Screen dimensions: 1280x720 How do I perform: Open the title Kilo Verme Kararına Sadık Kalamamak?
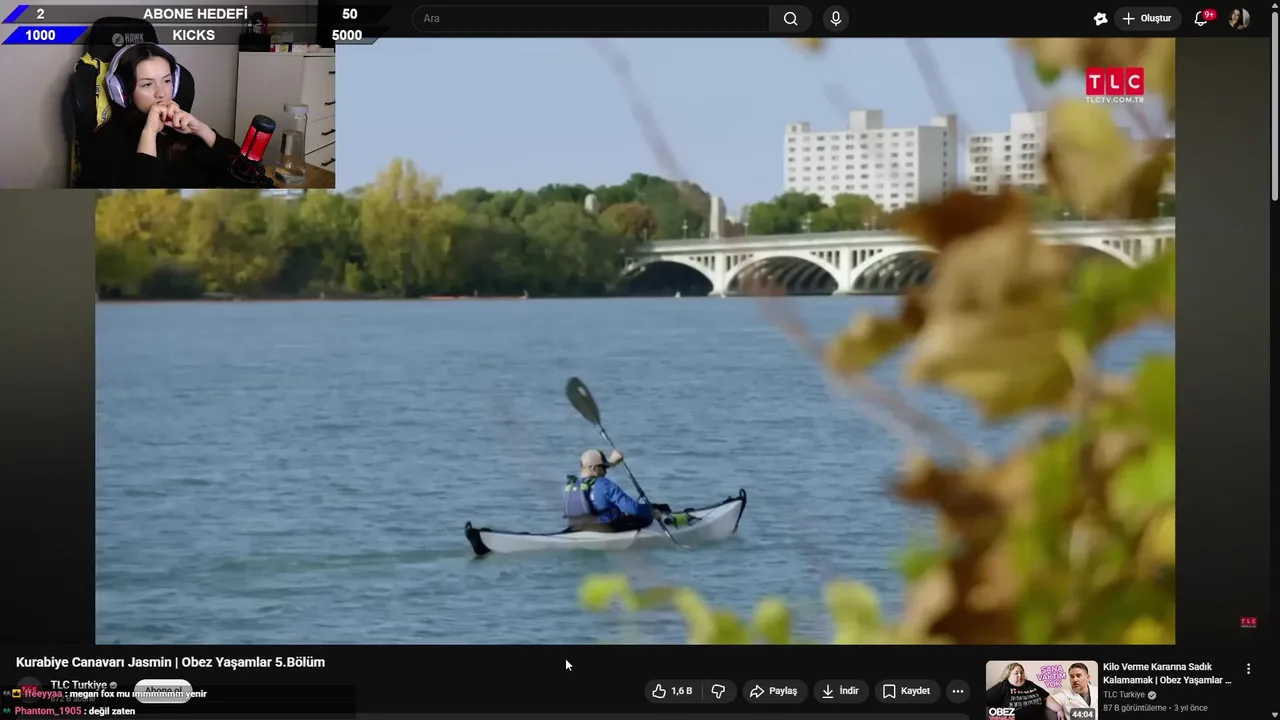pos(1167,673)
